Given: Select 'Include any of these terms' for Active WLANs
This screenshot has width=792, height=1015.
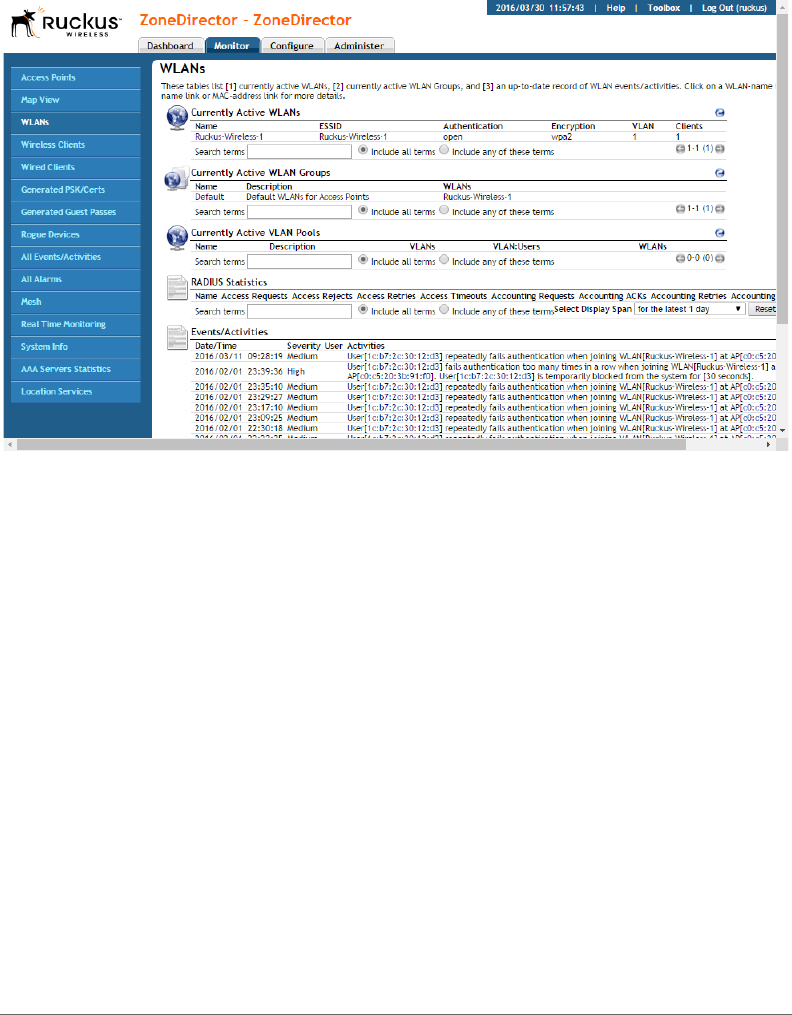Looking at the screenshot, I should [444, 150].
